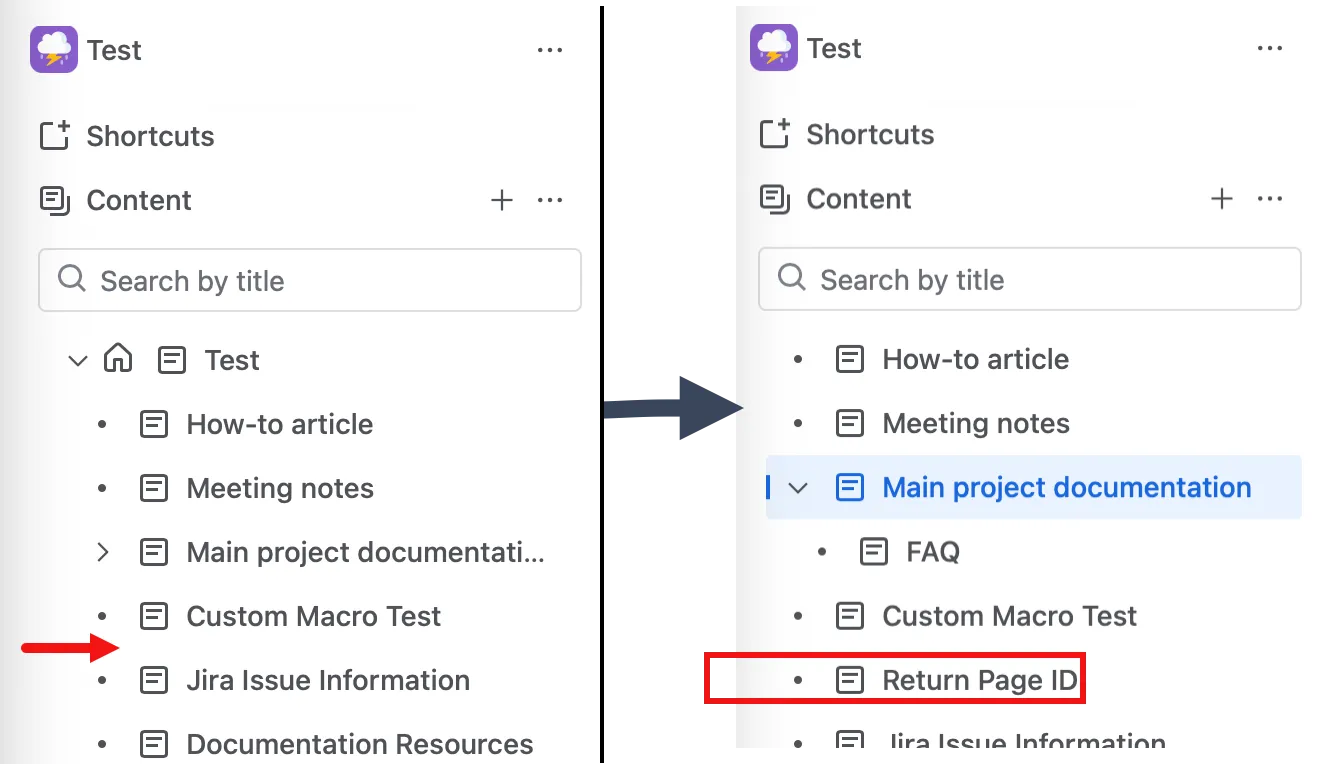
Task: Open the Return Page ID page
Action: tap(981, 681)
